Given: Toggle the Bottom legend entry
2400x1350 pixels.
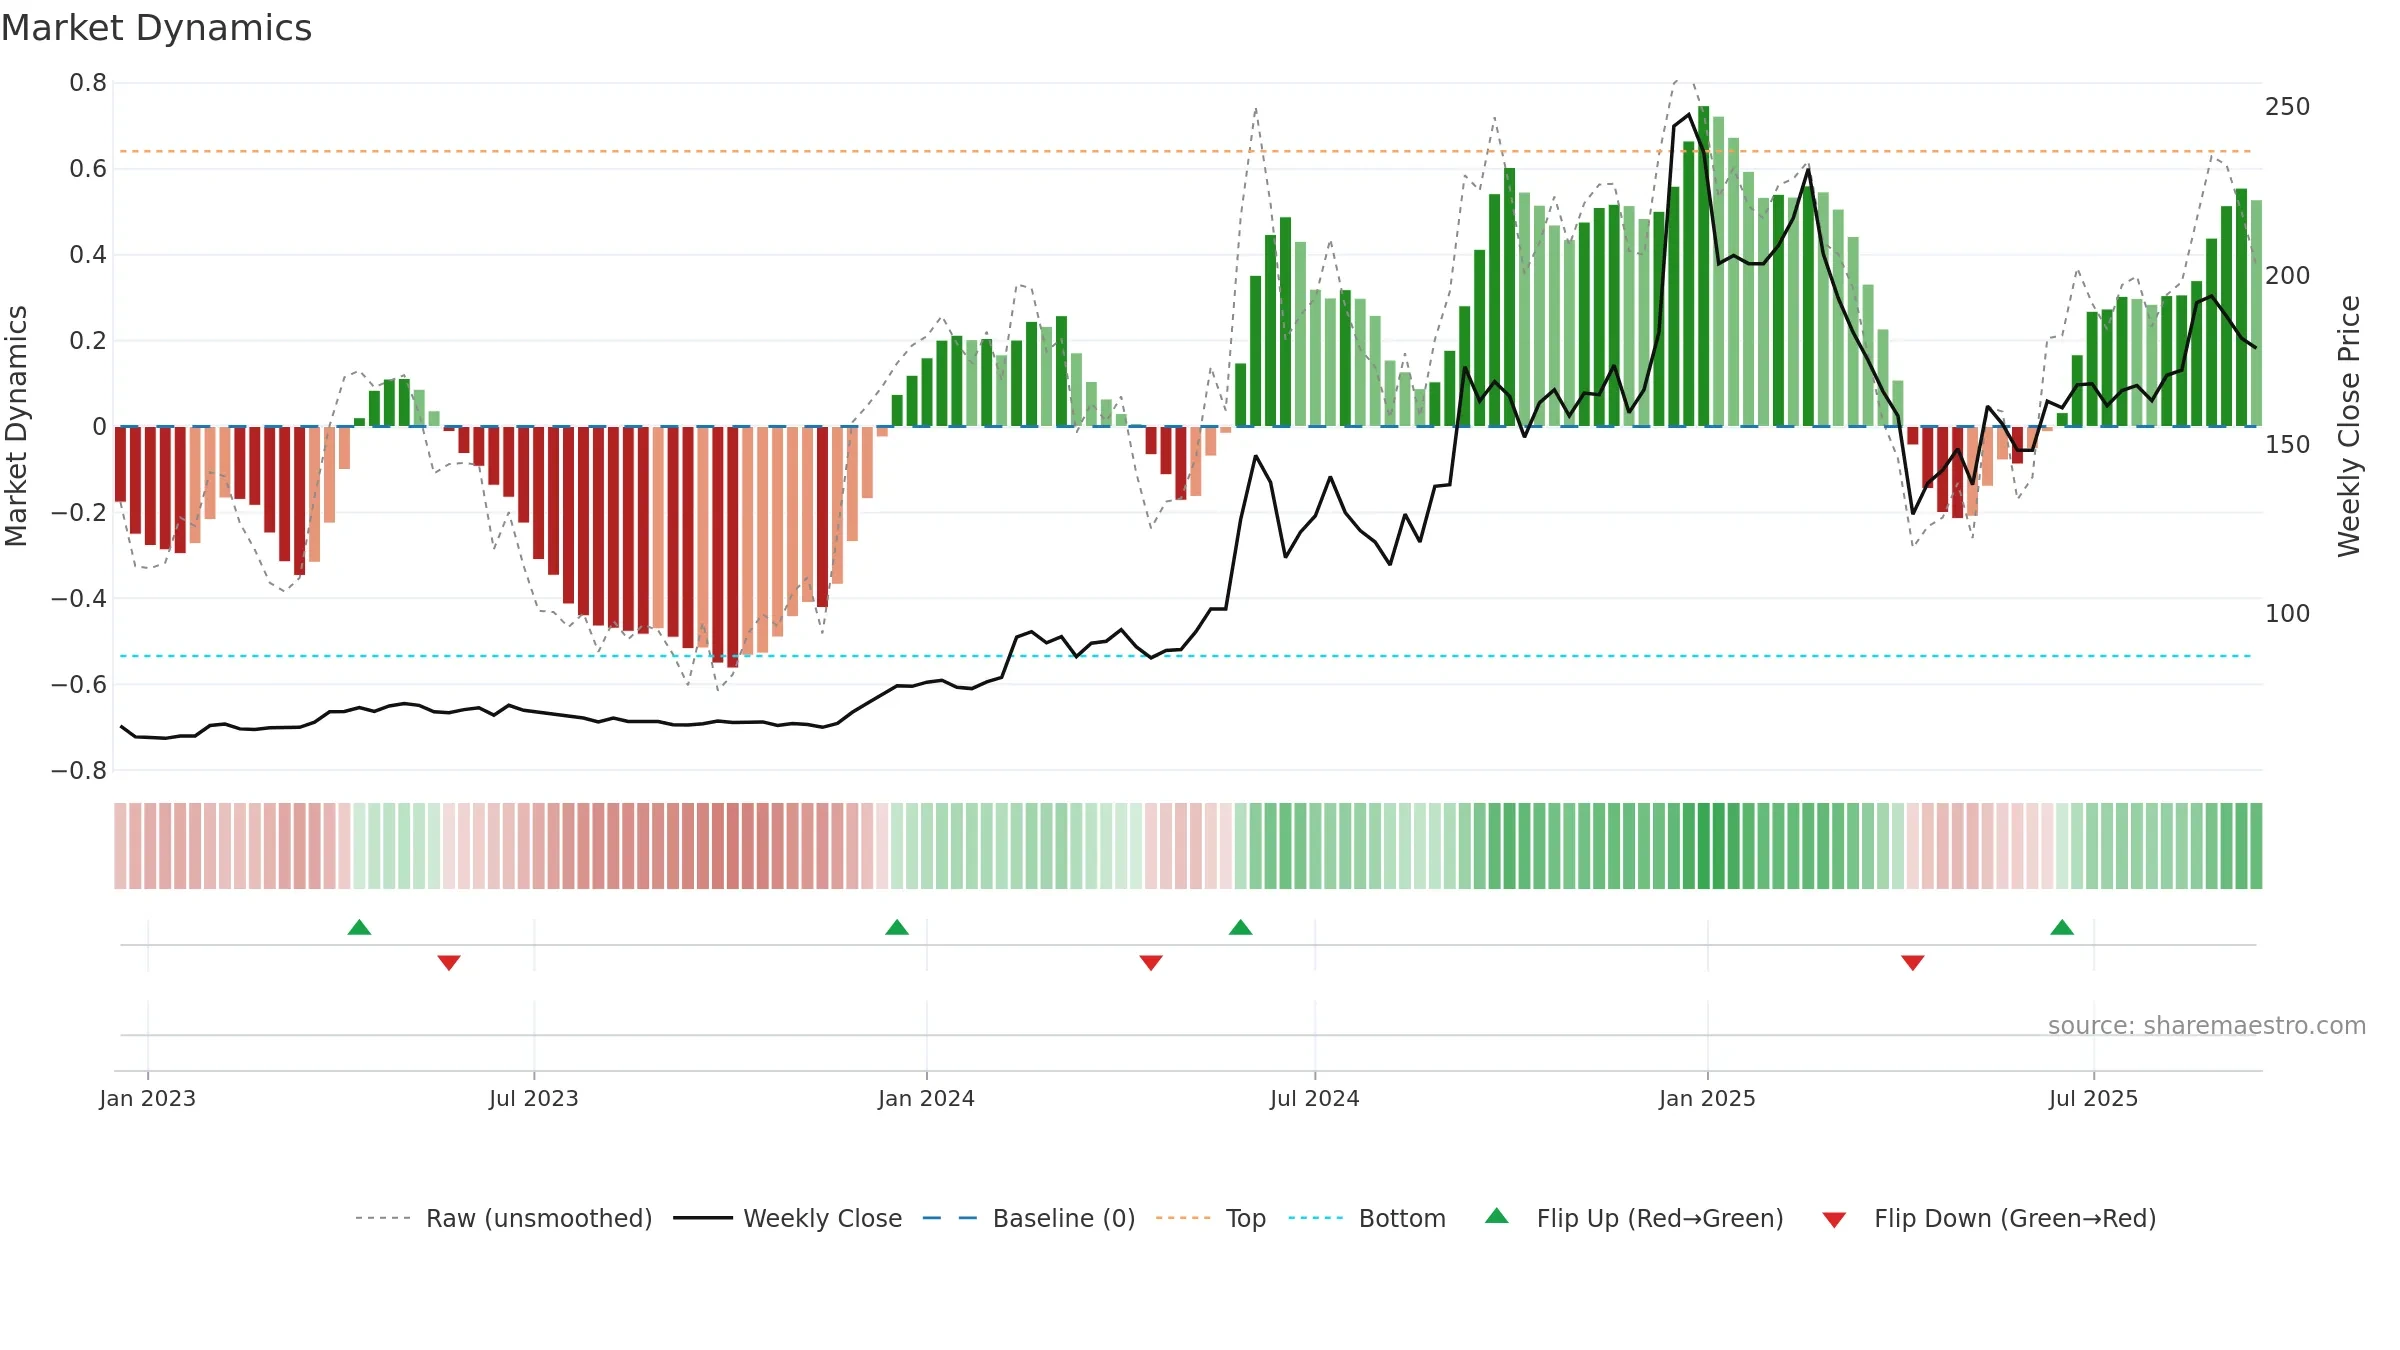Looking at the screenshot, I should click(x=1367, y=1218).
